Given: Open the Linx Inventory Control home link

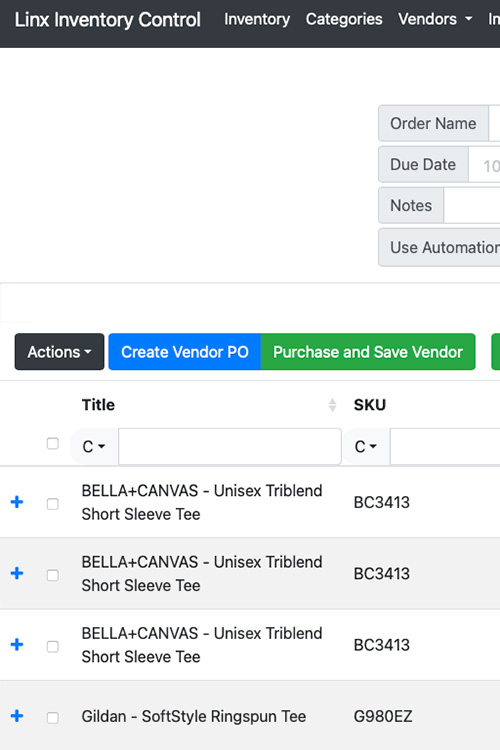Looking at the screenshot, I should pos(108,20).
